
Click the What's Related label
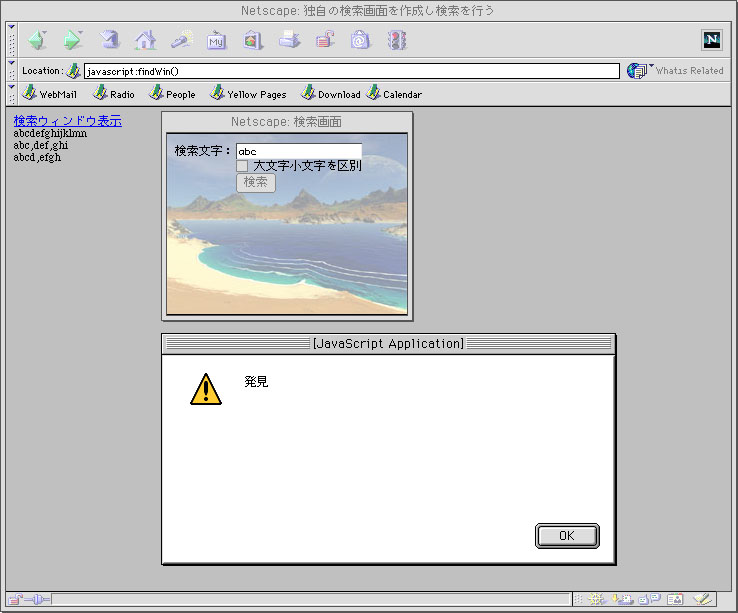point(690,71)
